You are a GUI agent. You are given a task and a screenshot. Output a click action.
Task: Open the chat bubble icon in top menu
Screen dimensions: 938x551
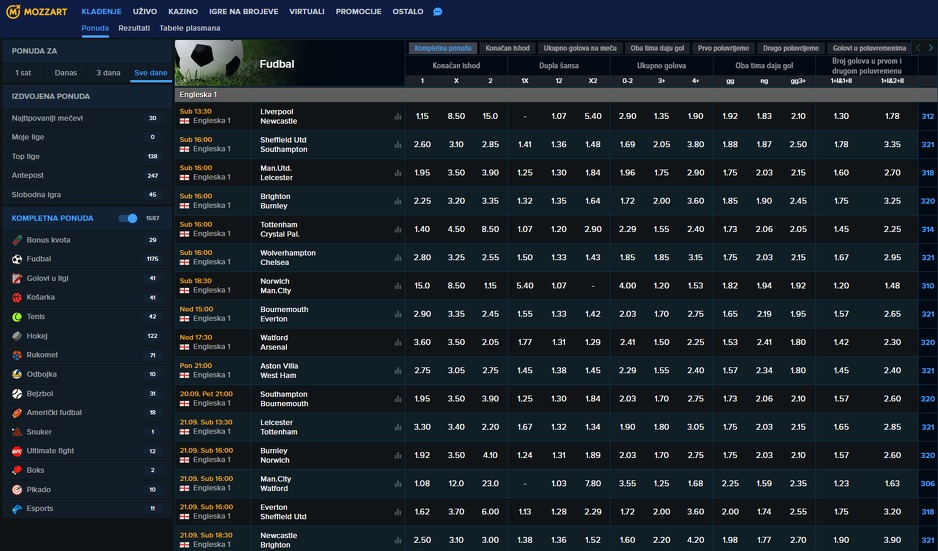pyautogui.click(x=438, y=11)
